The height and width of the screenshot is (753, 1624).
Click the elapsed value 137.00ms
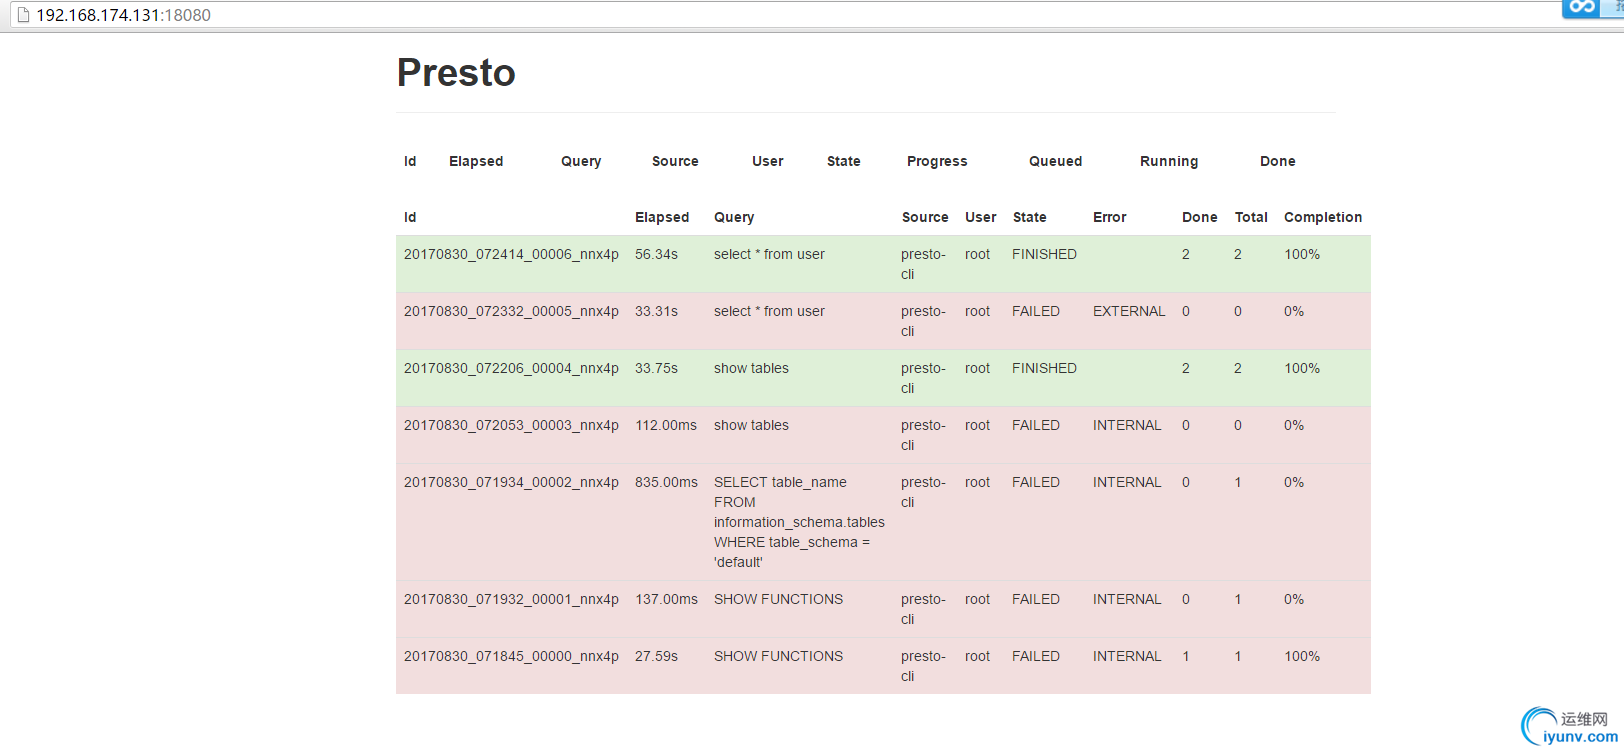click(x=666, y=599)
